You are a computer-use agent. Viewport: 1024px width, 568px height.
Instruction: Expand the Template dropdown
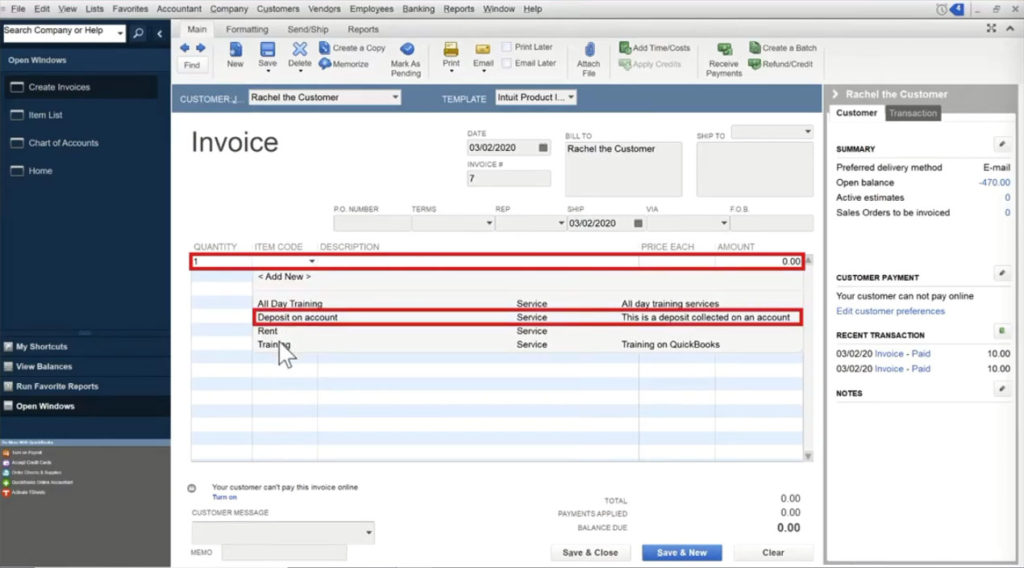pyautogui.click(x=571, y=98)
